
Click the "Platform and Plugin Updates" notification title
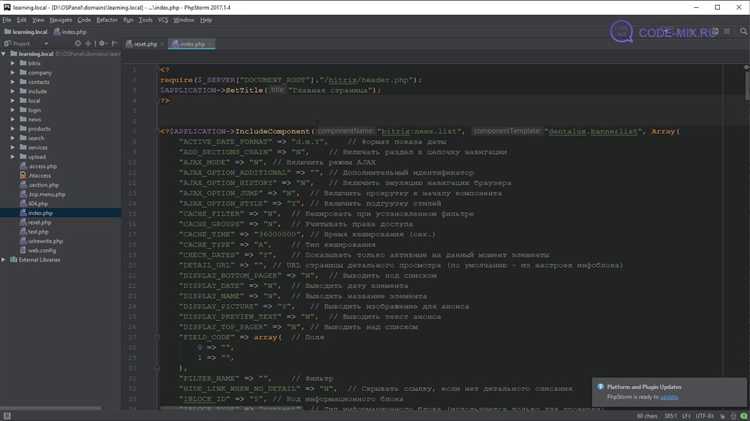[644, 387]
